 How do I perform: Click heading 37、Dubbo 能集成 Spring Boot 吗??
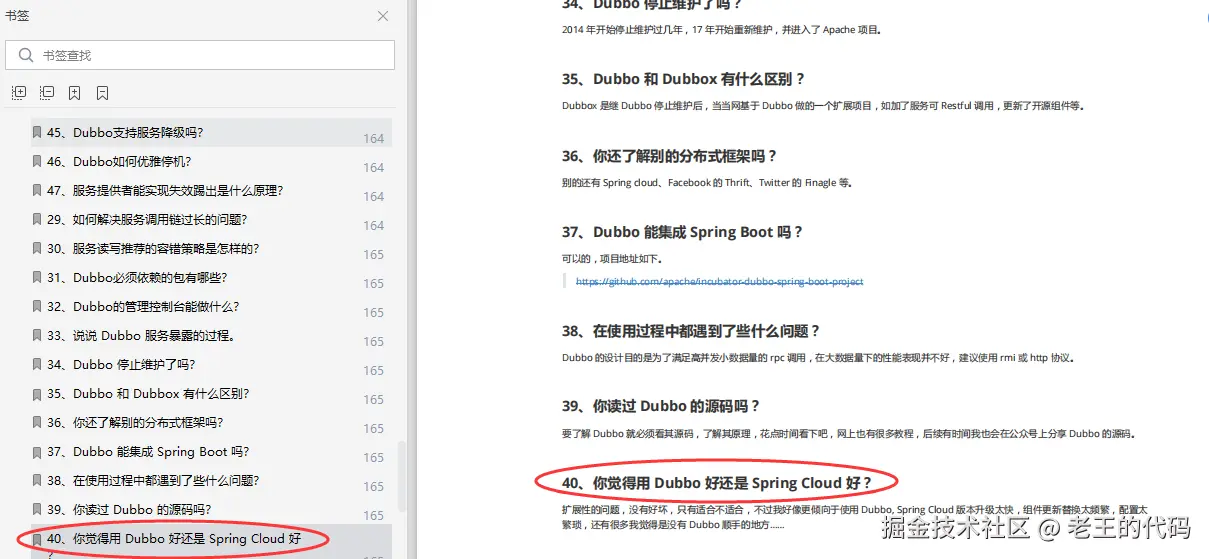pyautogui.click(x=682, y=232)
